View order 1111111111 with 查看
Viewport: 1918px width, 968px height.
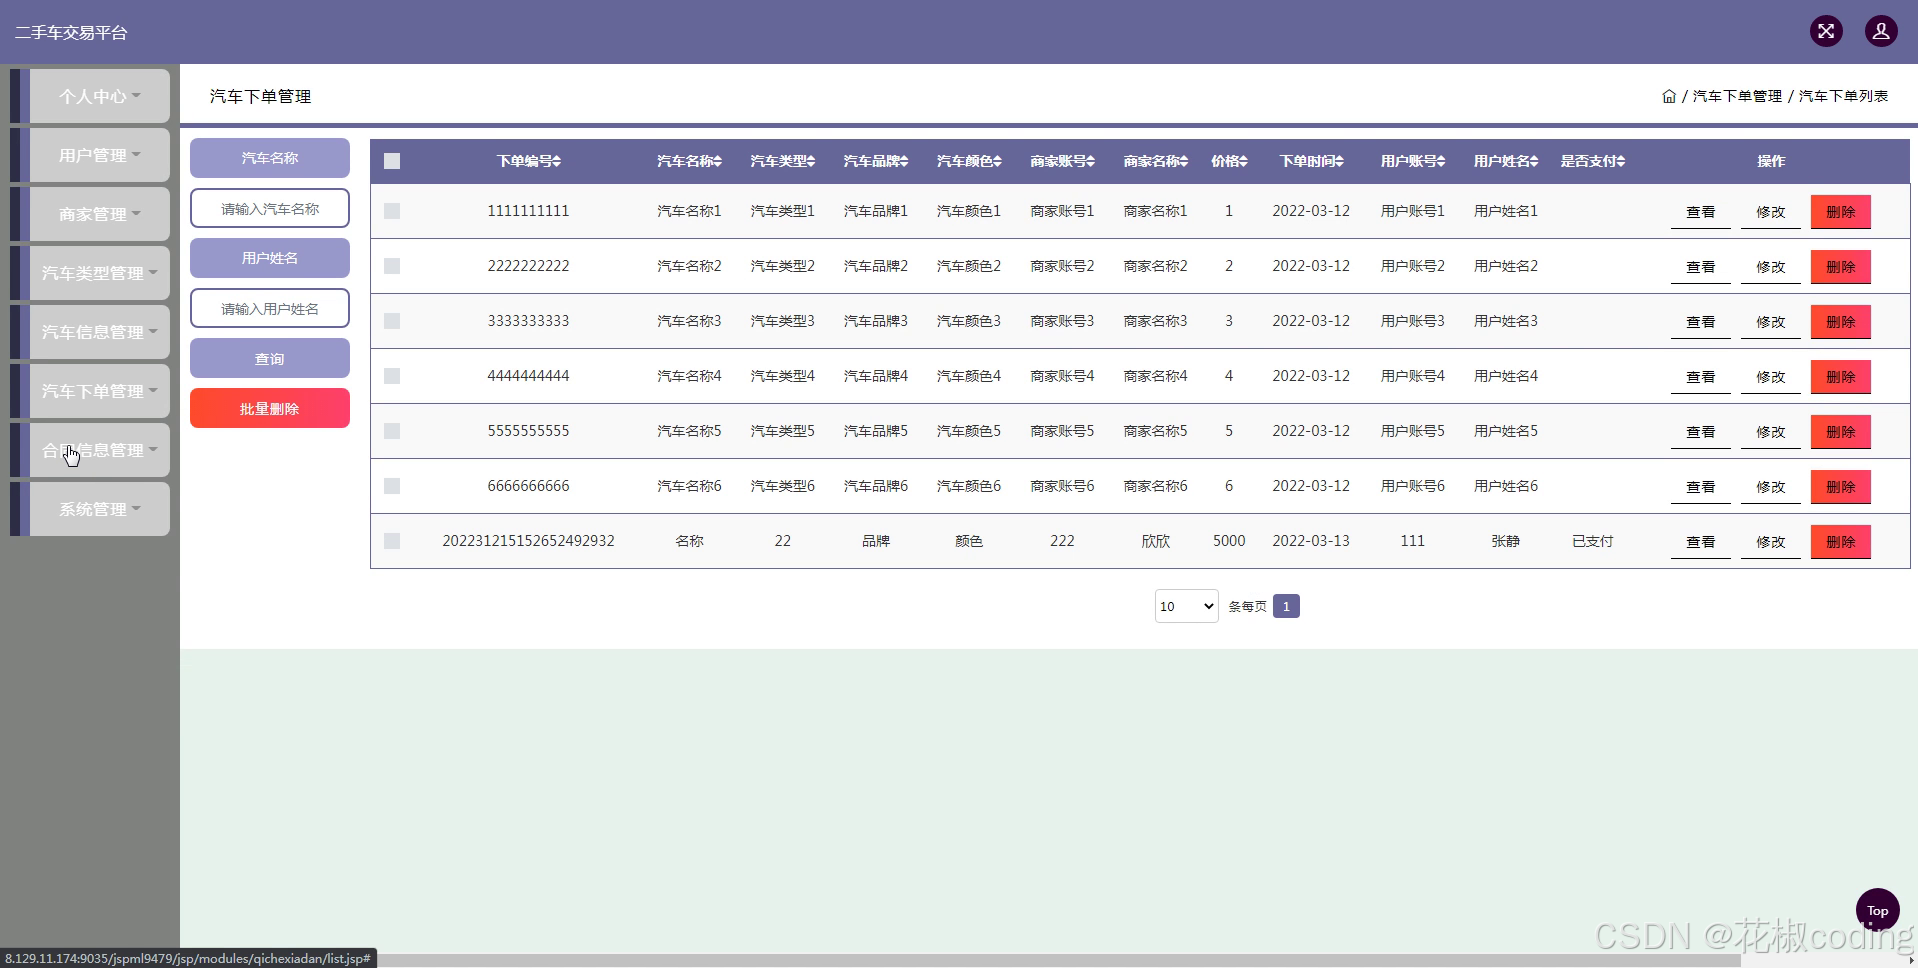[1700, 212]
